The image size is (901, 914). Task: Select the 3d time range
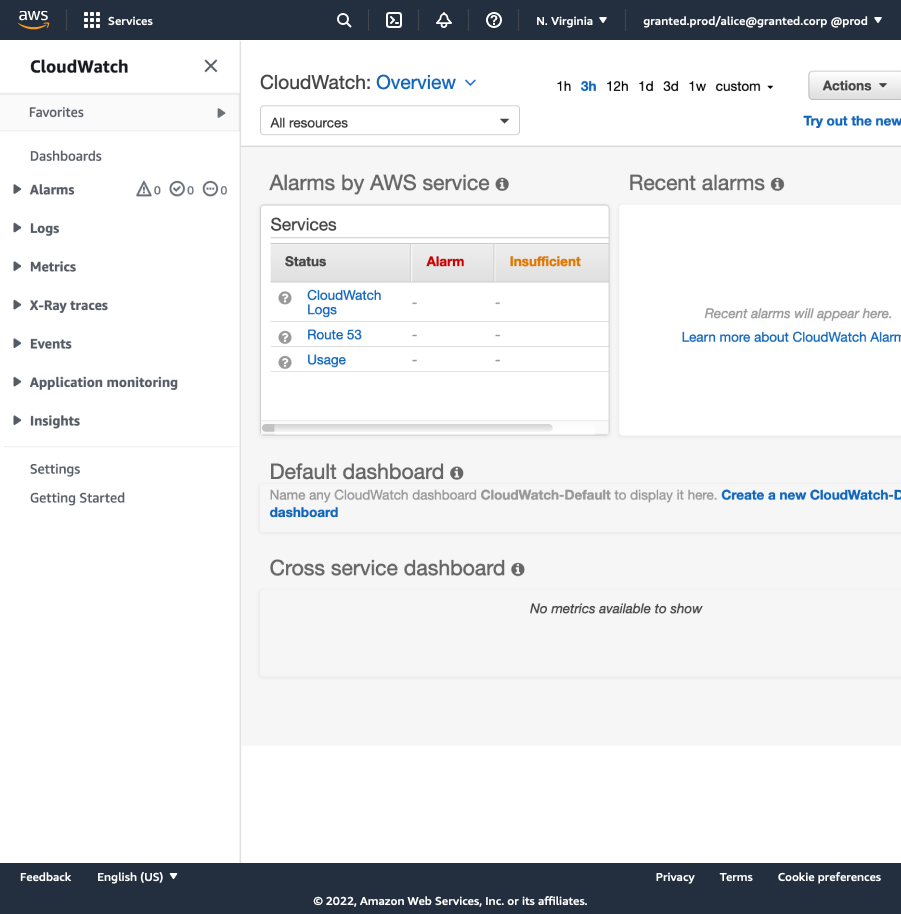click(x=671, y=86)
